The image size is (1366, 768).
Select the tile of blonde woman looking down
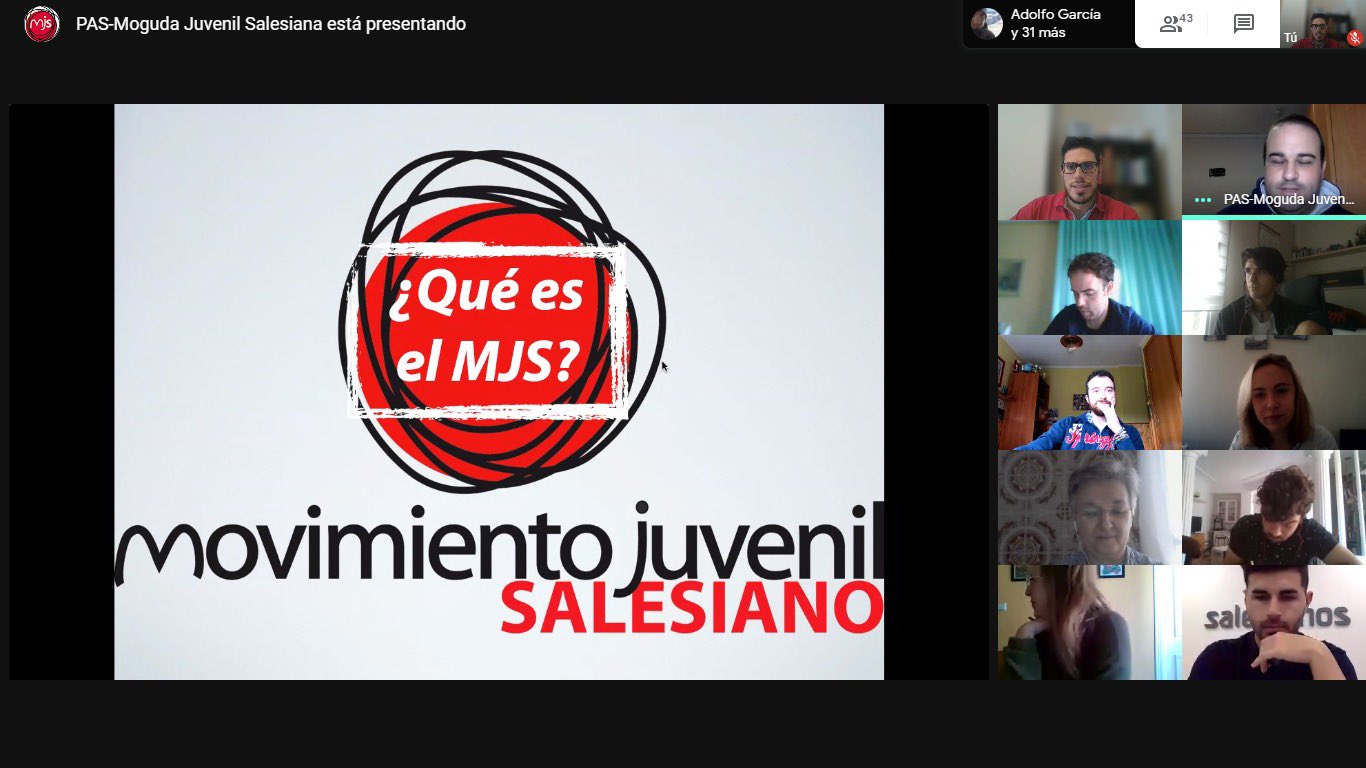click(x=1273, y=392)
